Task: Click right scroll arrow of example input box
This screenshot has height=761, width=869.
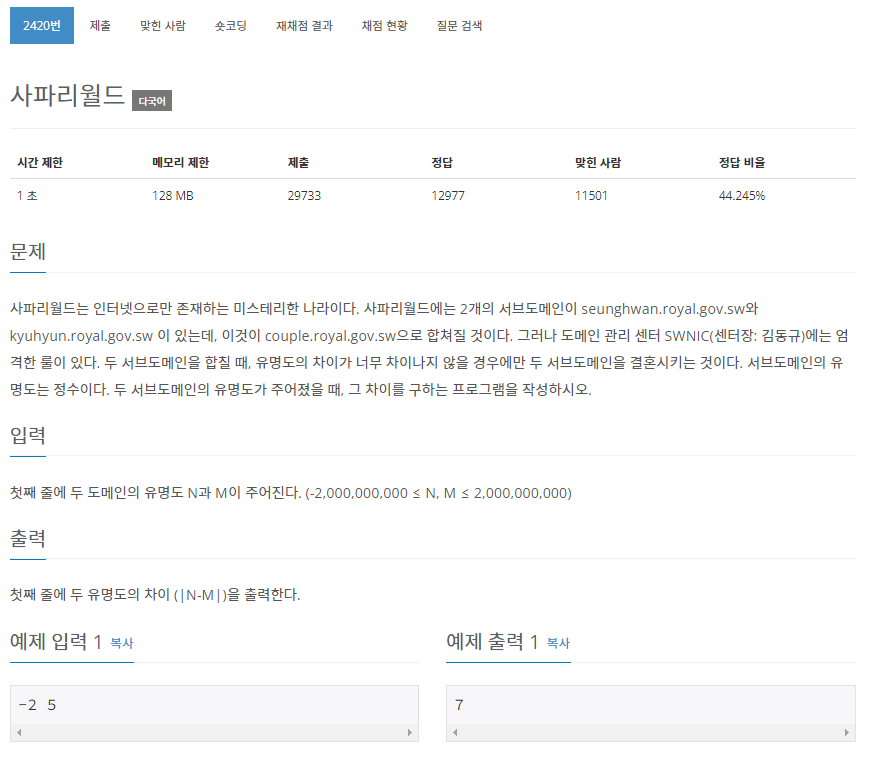Action: (x=410, y=732)
